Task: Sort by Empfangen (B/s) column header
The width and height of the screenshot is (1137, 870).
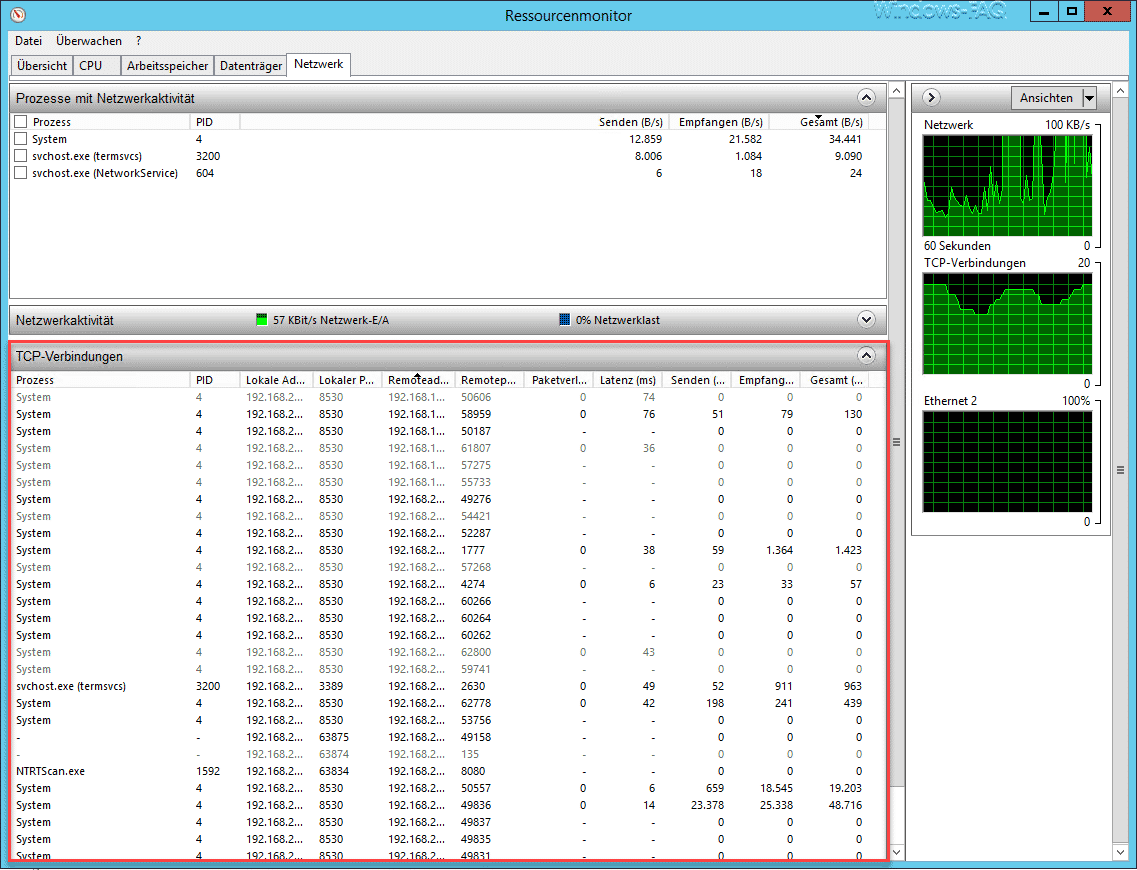Action: tap(720, 122)
